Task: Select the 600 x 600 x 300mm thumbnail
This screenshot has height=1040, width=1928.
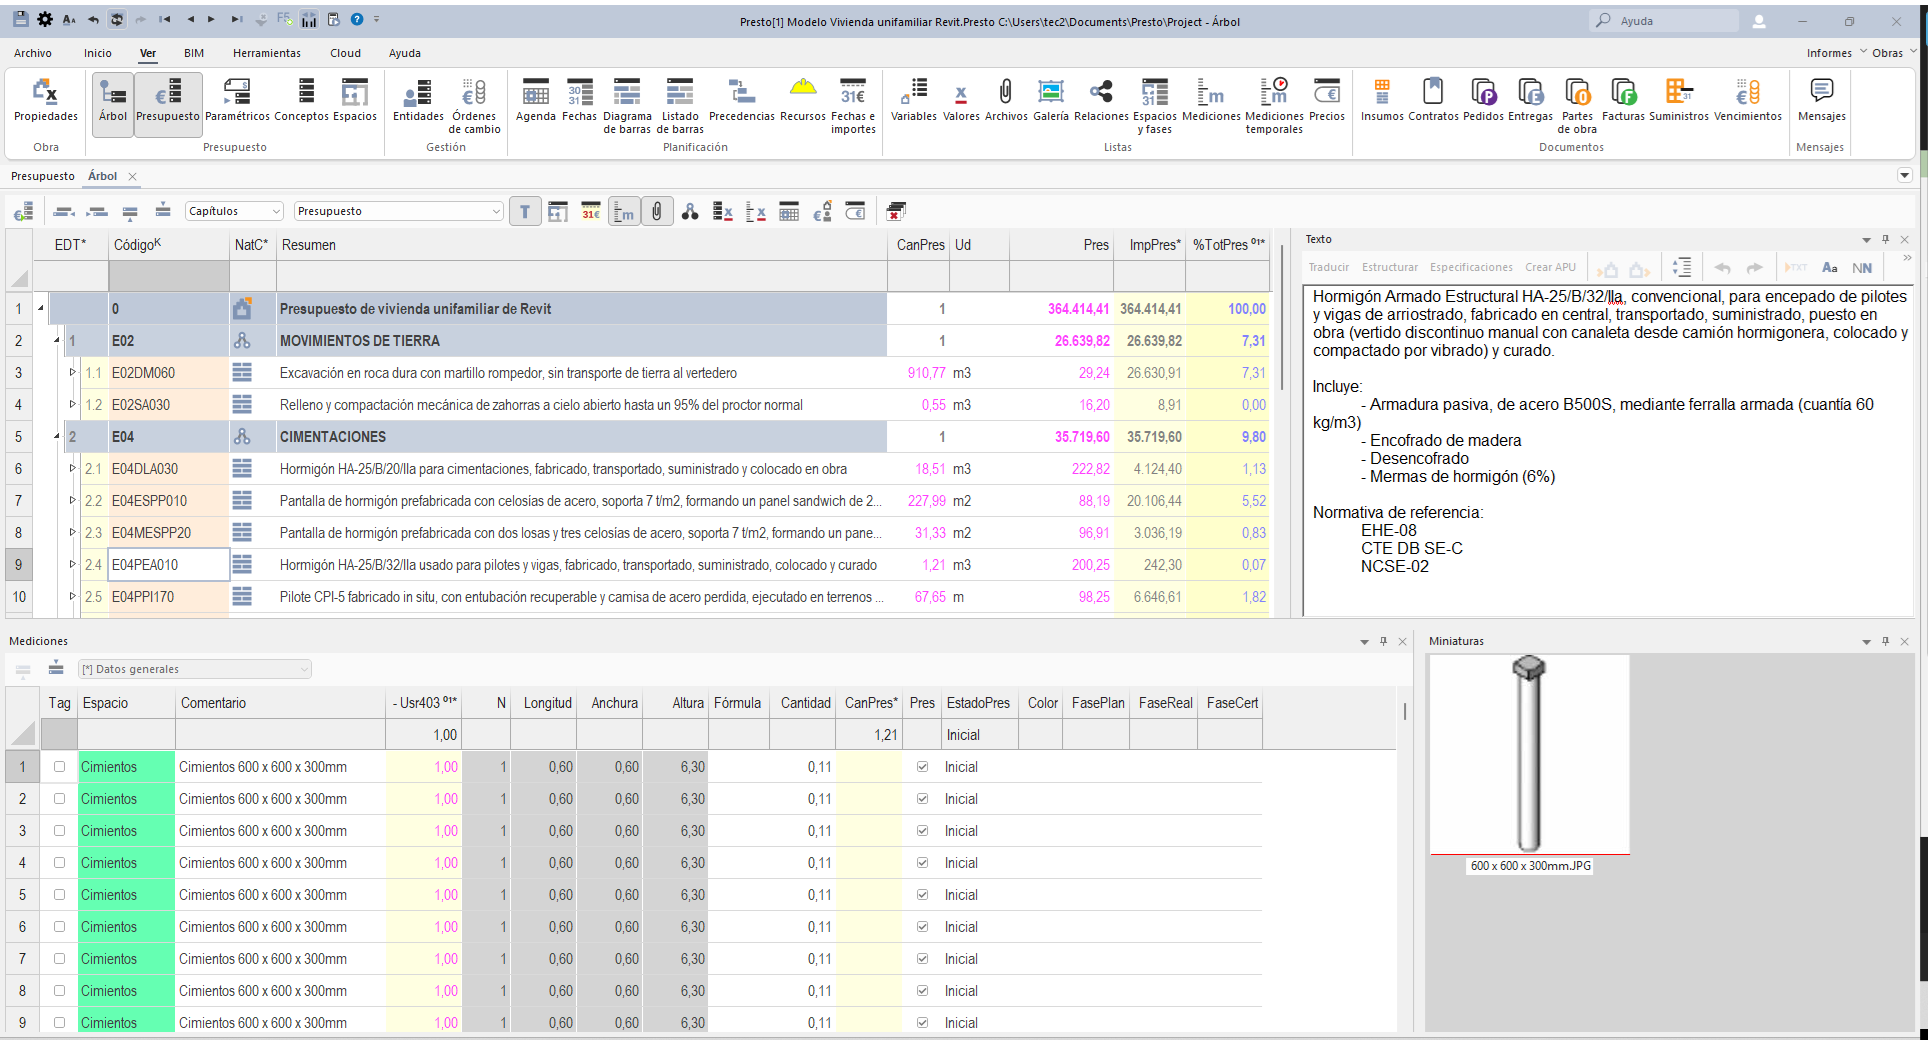Action: pyautogui.click(x=1529, y=755)
